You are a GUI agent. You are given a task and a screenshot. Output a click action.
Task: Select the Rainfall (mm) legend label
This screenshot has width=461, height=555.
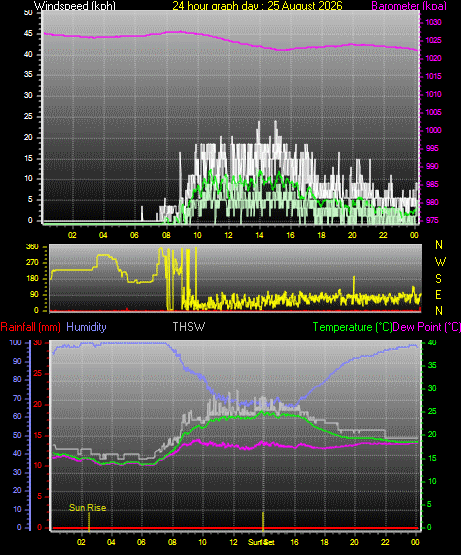(30, 327)
